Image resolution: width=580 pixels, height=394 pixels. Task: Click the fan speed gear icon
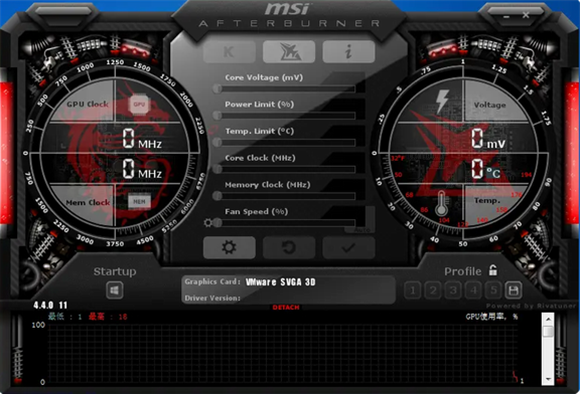(x=208, y=223)
